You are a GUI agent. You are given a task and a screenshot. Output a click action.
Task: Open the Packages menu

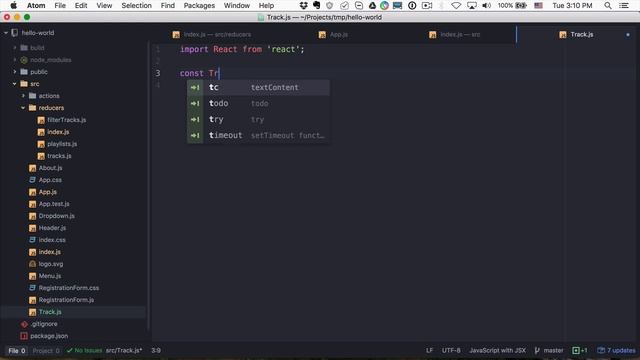(x=199, y=5)
